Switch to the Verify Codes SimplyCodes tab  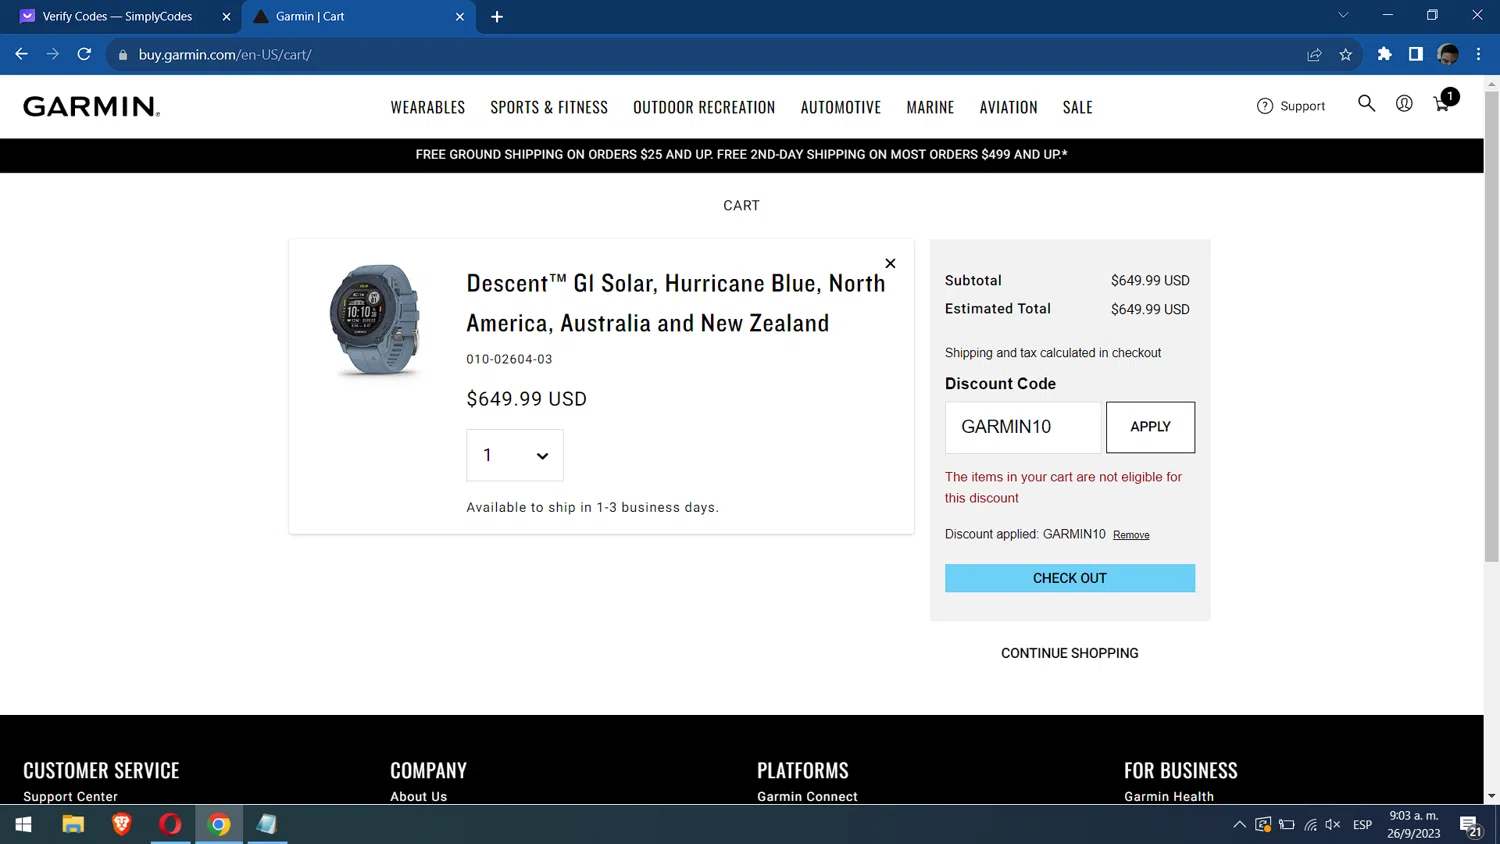pos(120,17)
